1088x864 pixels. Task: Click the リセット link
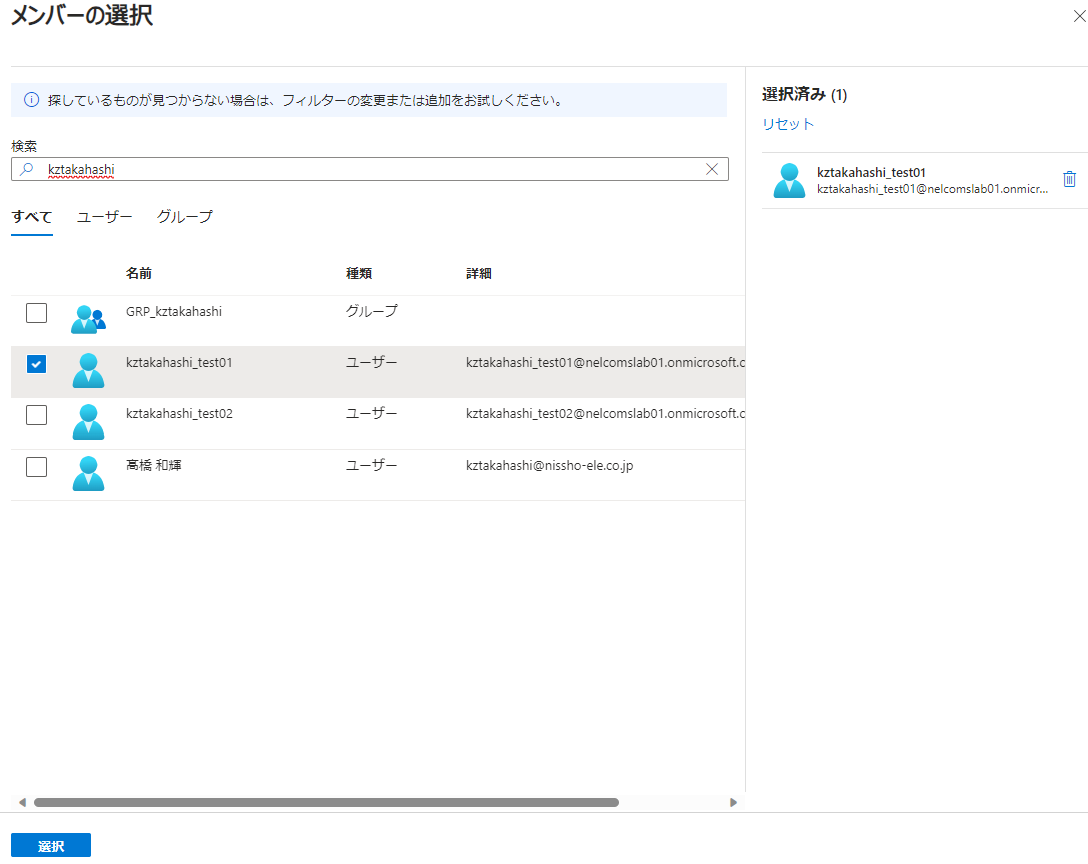pyautogui.click(x=788, y=124)
